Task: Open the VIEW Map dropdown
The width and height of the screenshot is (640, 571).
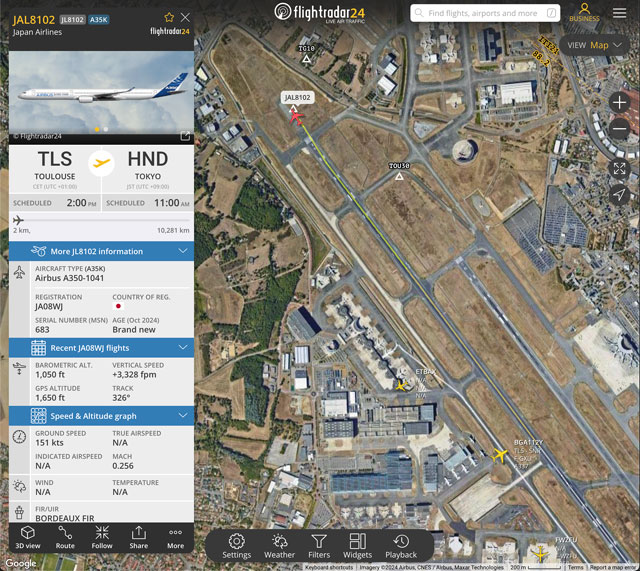Action: 600,45
